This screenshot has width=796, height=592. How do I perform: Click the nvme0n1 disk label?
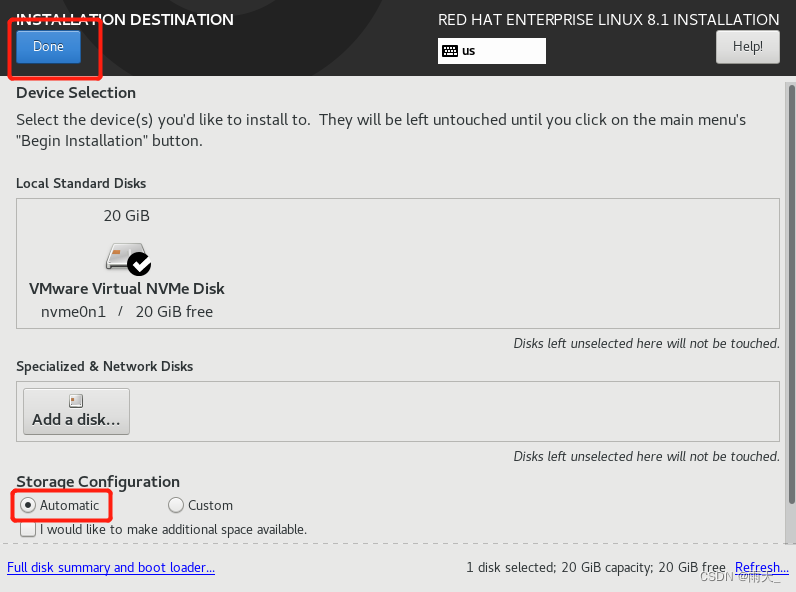[74, 312]
